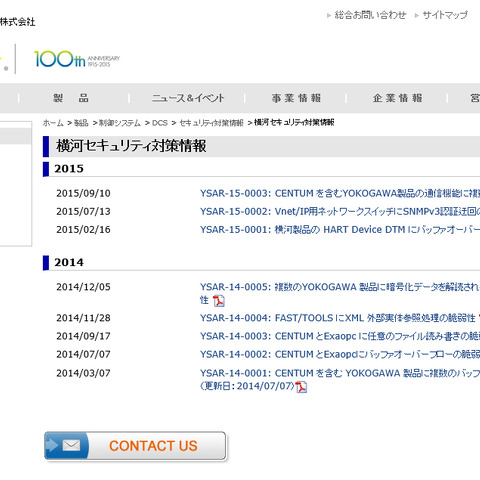The width and height of the screenshot is (480, 480).
Task: Open advisory YSAR-14-0003 link
Action: point(340,336)
